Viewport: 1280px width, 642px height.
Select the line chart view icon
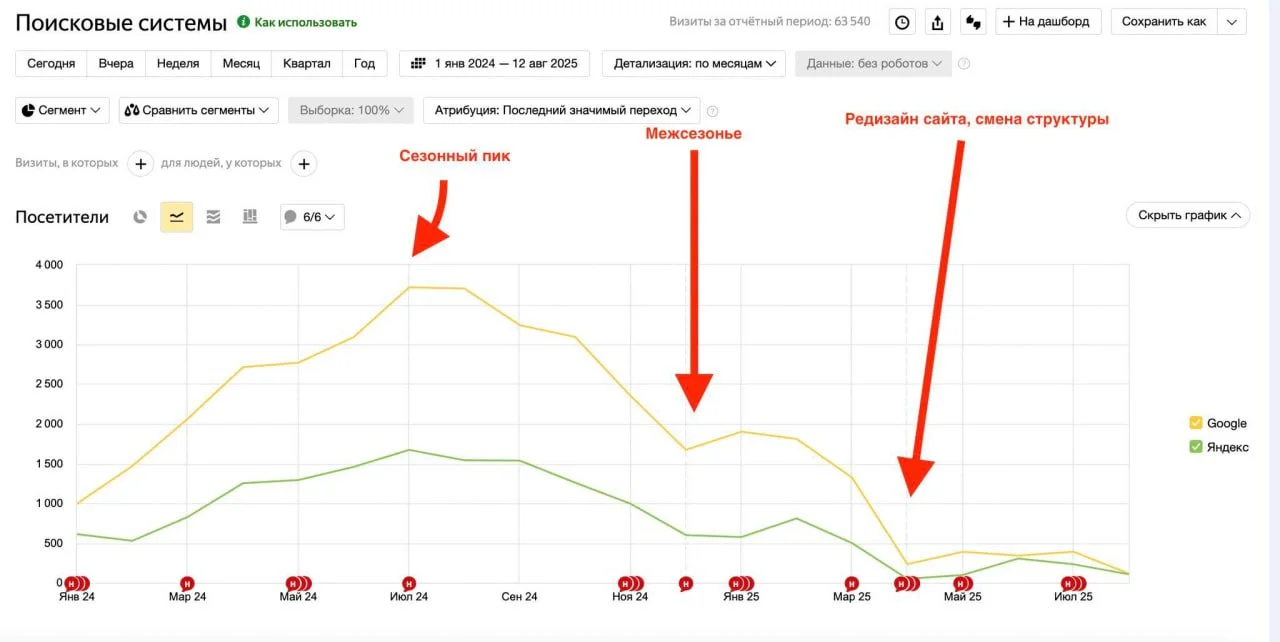(x=177, y=216)
